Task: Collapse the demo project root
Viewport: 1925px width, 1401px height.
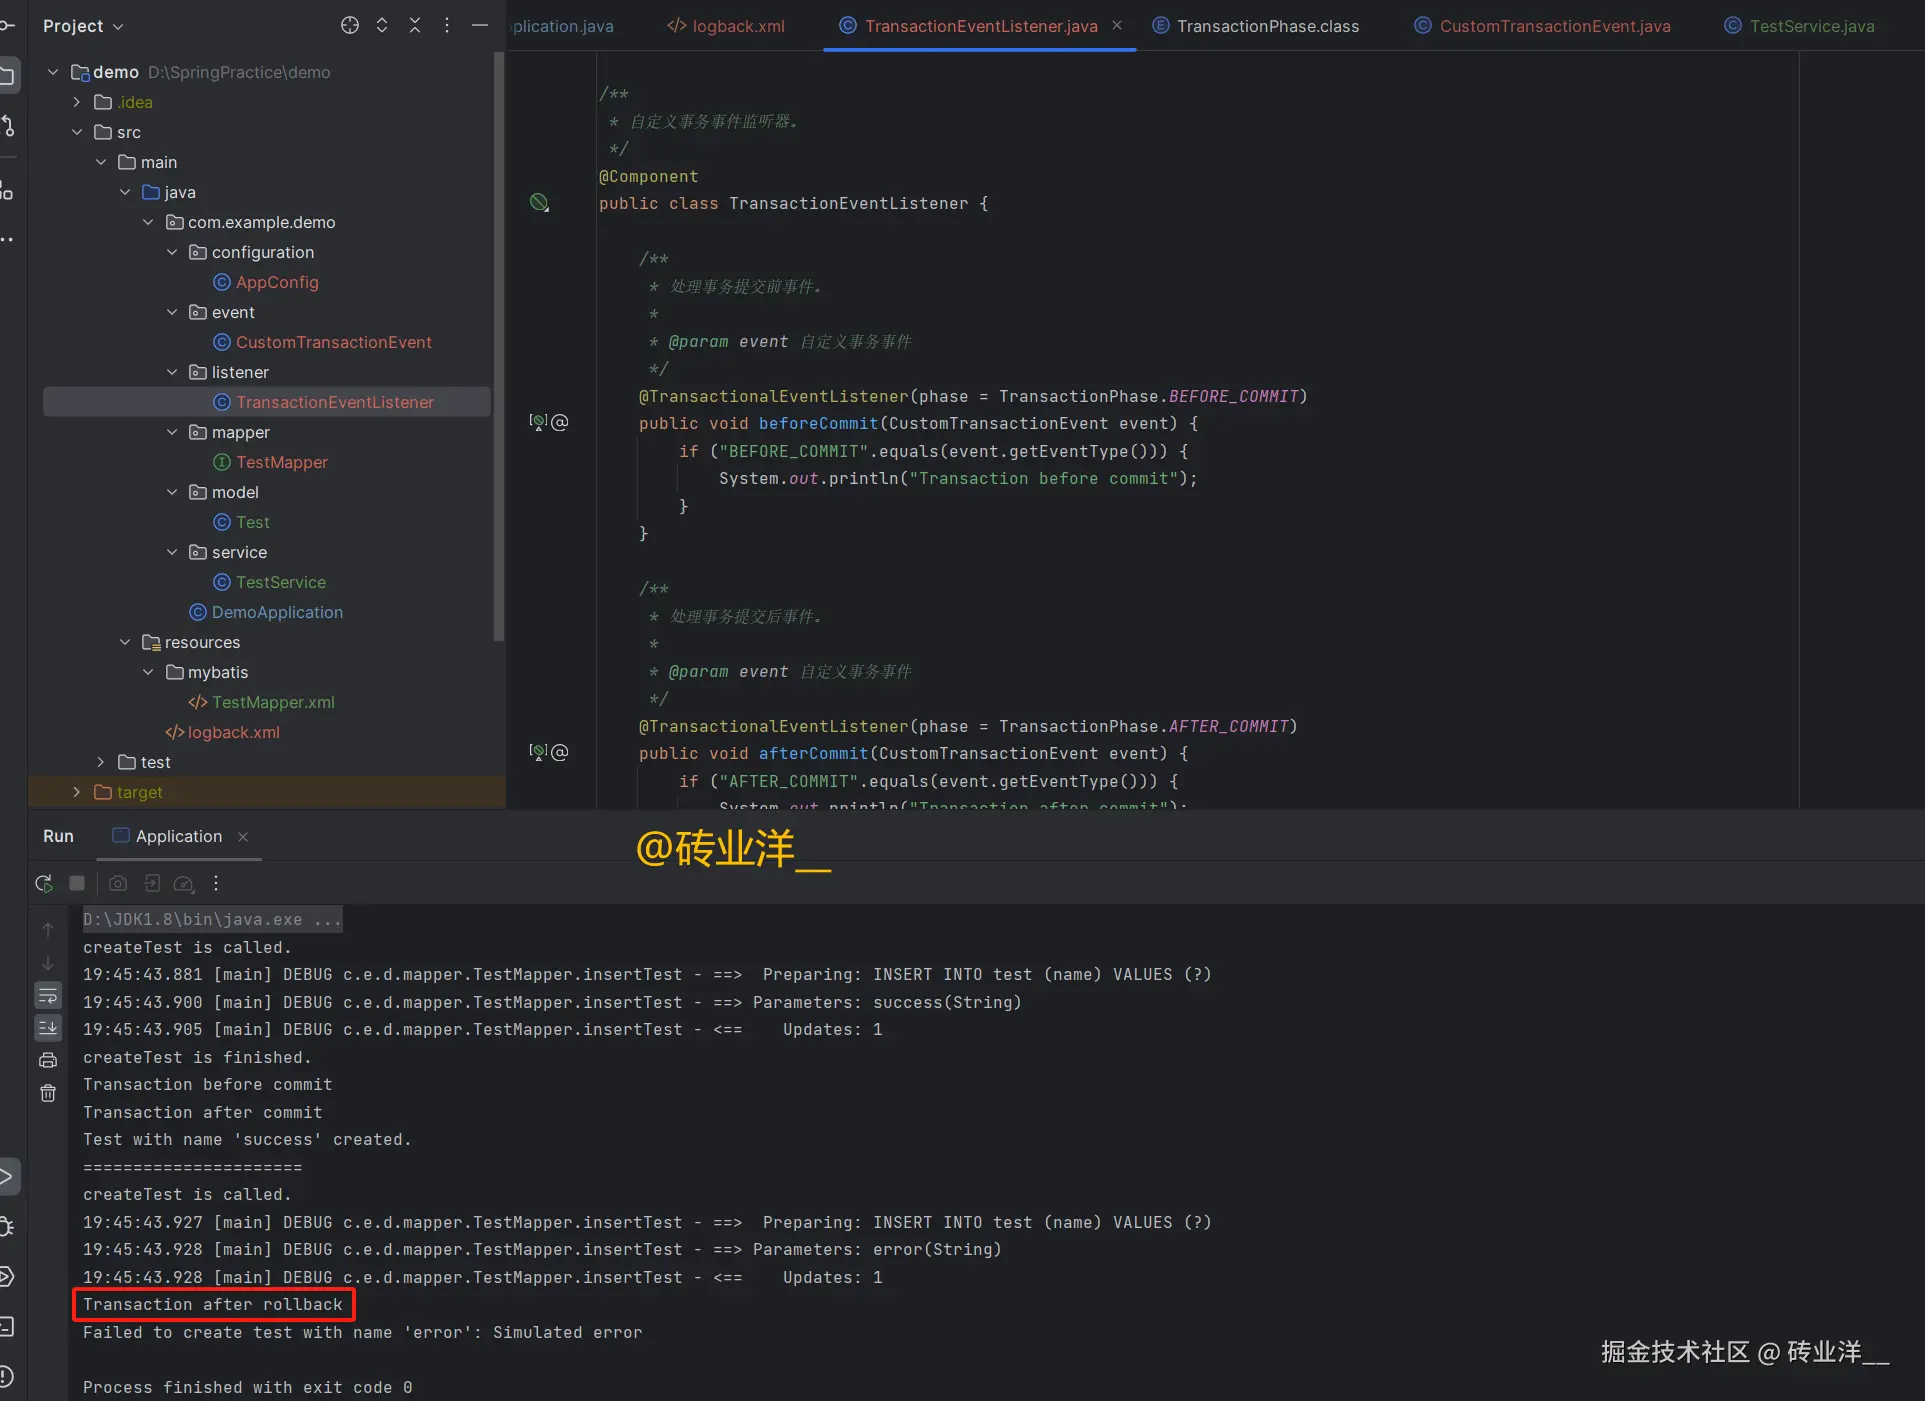Action: tap(53, 72)
